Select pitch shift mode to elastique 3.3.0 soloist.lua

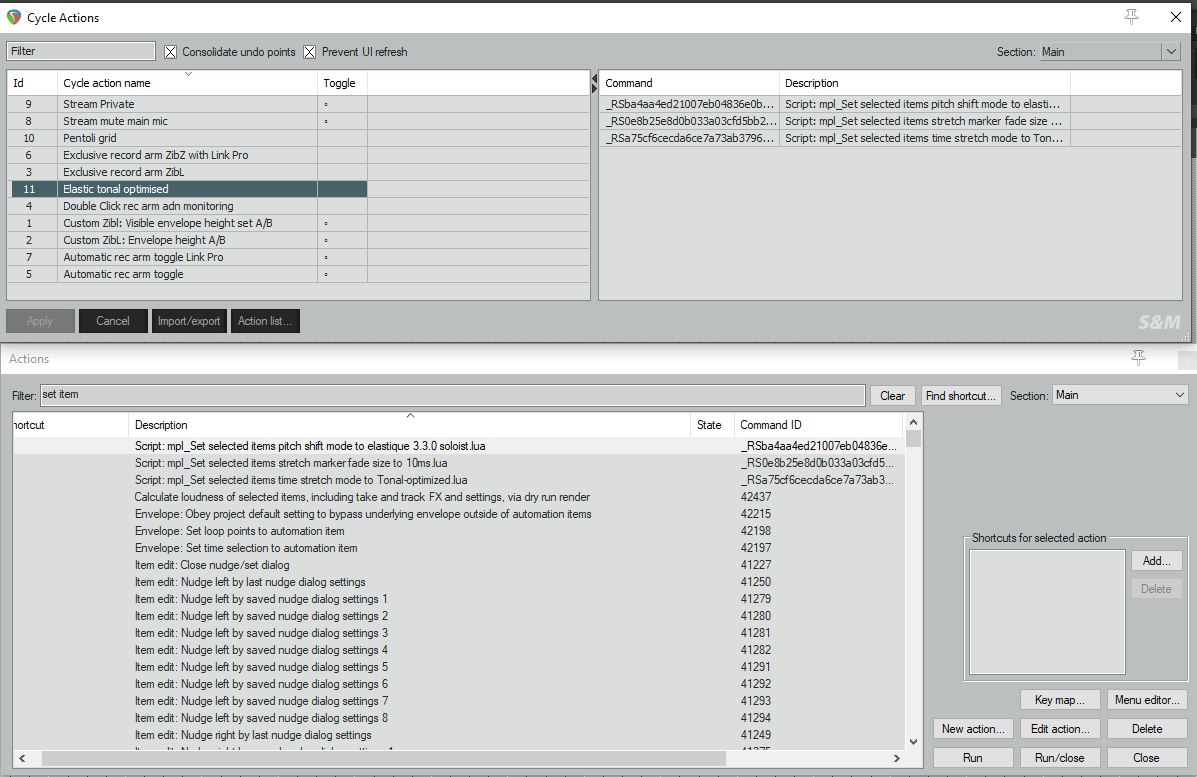coord(458,446)
